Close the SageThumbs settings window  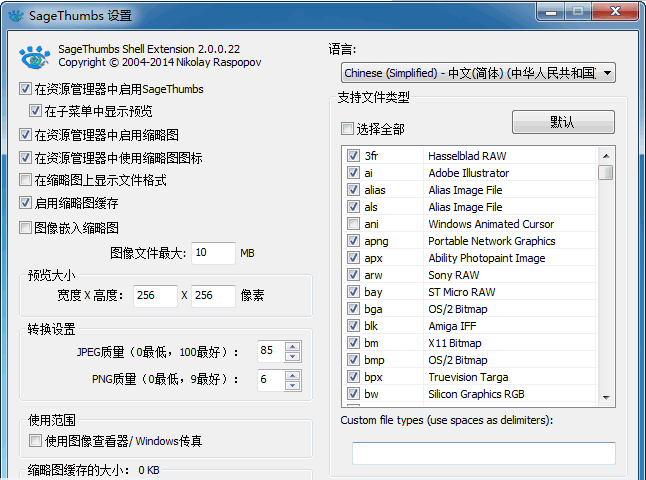click(616, 12)
